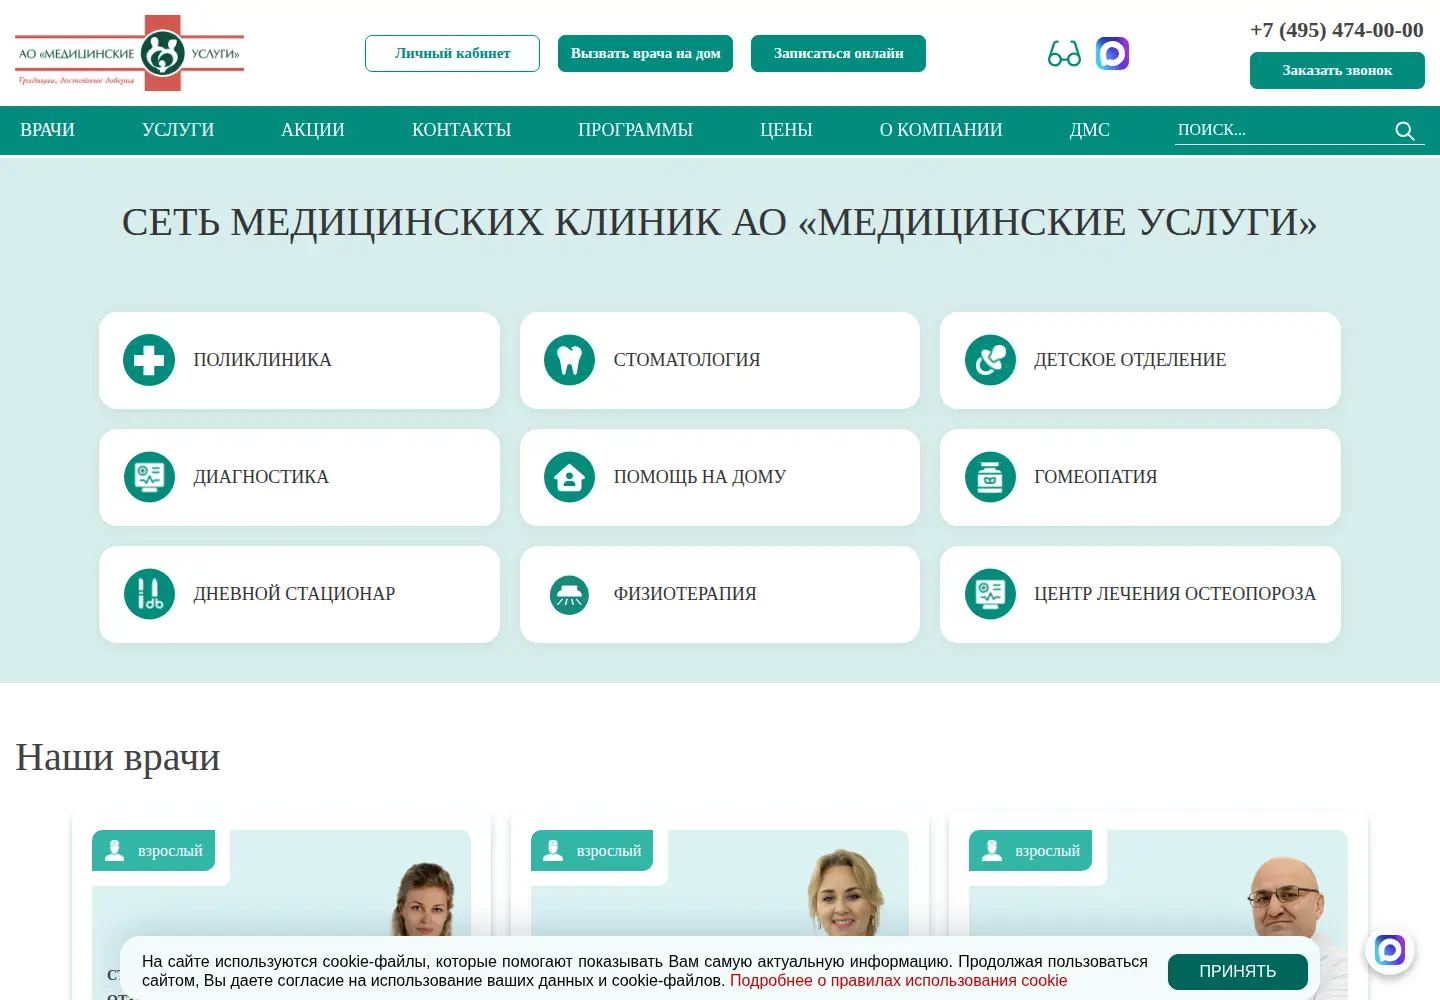
Task: Accept cookies with Принять button
Action: click(1238, 972)
